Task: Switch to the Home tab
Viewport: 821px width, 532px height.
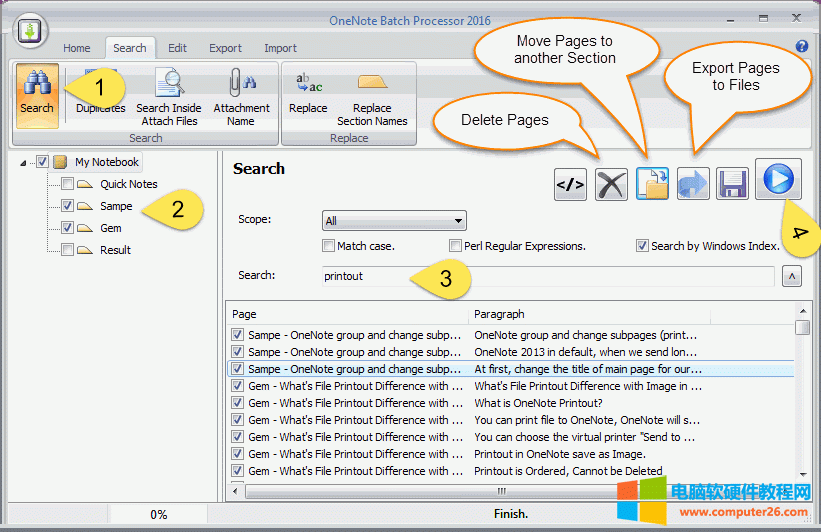Action: pyautogui.click(x=76, y=48)
